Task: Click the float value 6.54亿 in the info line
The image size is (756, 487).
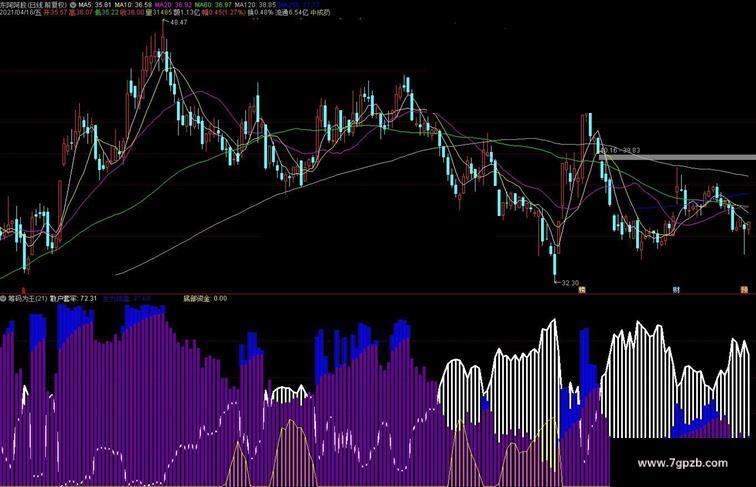Action: [298, 13]
